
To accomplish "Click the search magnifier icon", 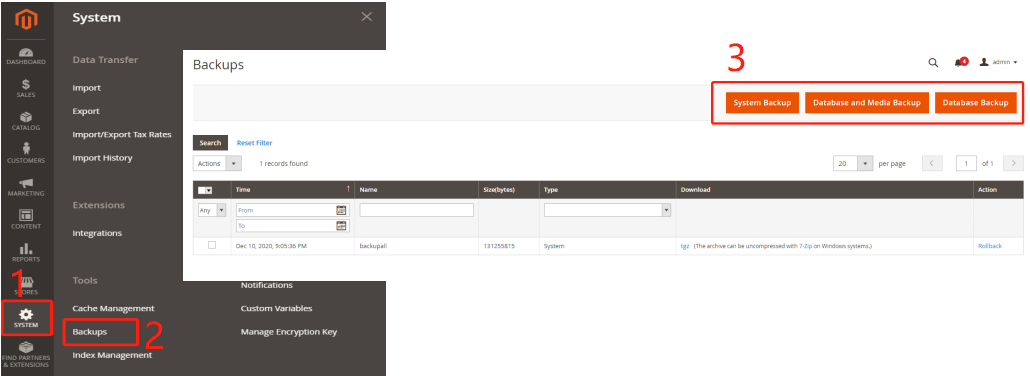I will [933, 62].
